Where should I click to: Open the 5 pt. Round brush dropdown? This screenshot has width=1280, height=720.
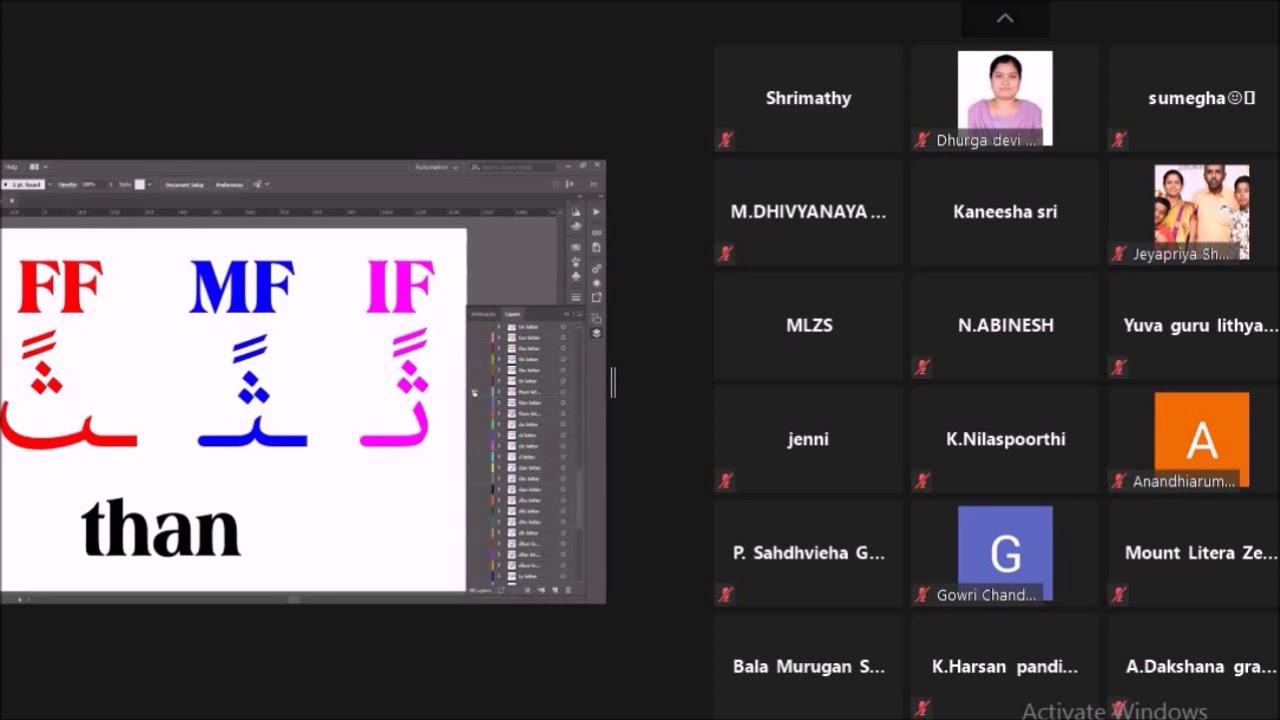pos(50,184)
